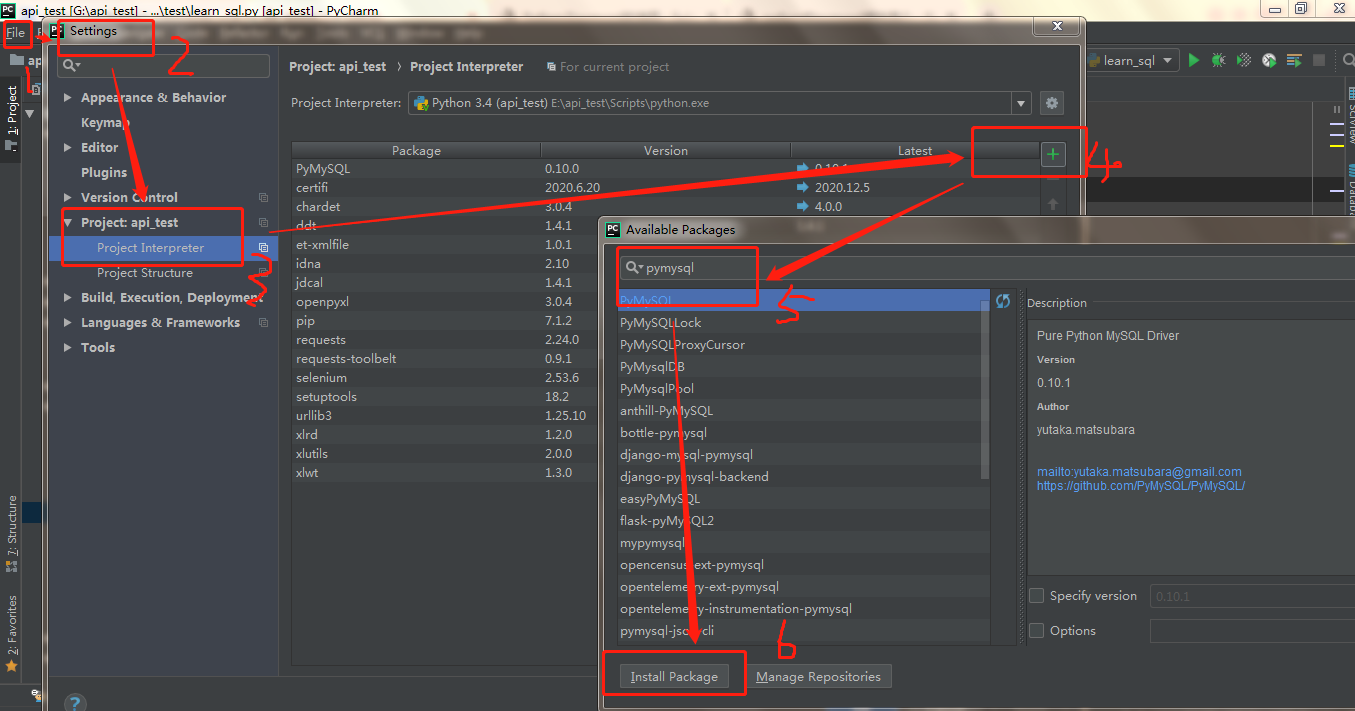Expand Appearance & Behavior settings
The width and height of the screenshot is (1355, 711).
pos(68,98)
